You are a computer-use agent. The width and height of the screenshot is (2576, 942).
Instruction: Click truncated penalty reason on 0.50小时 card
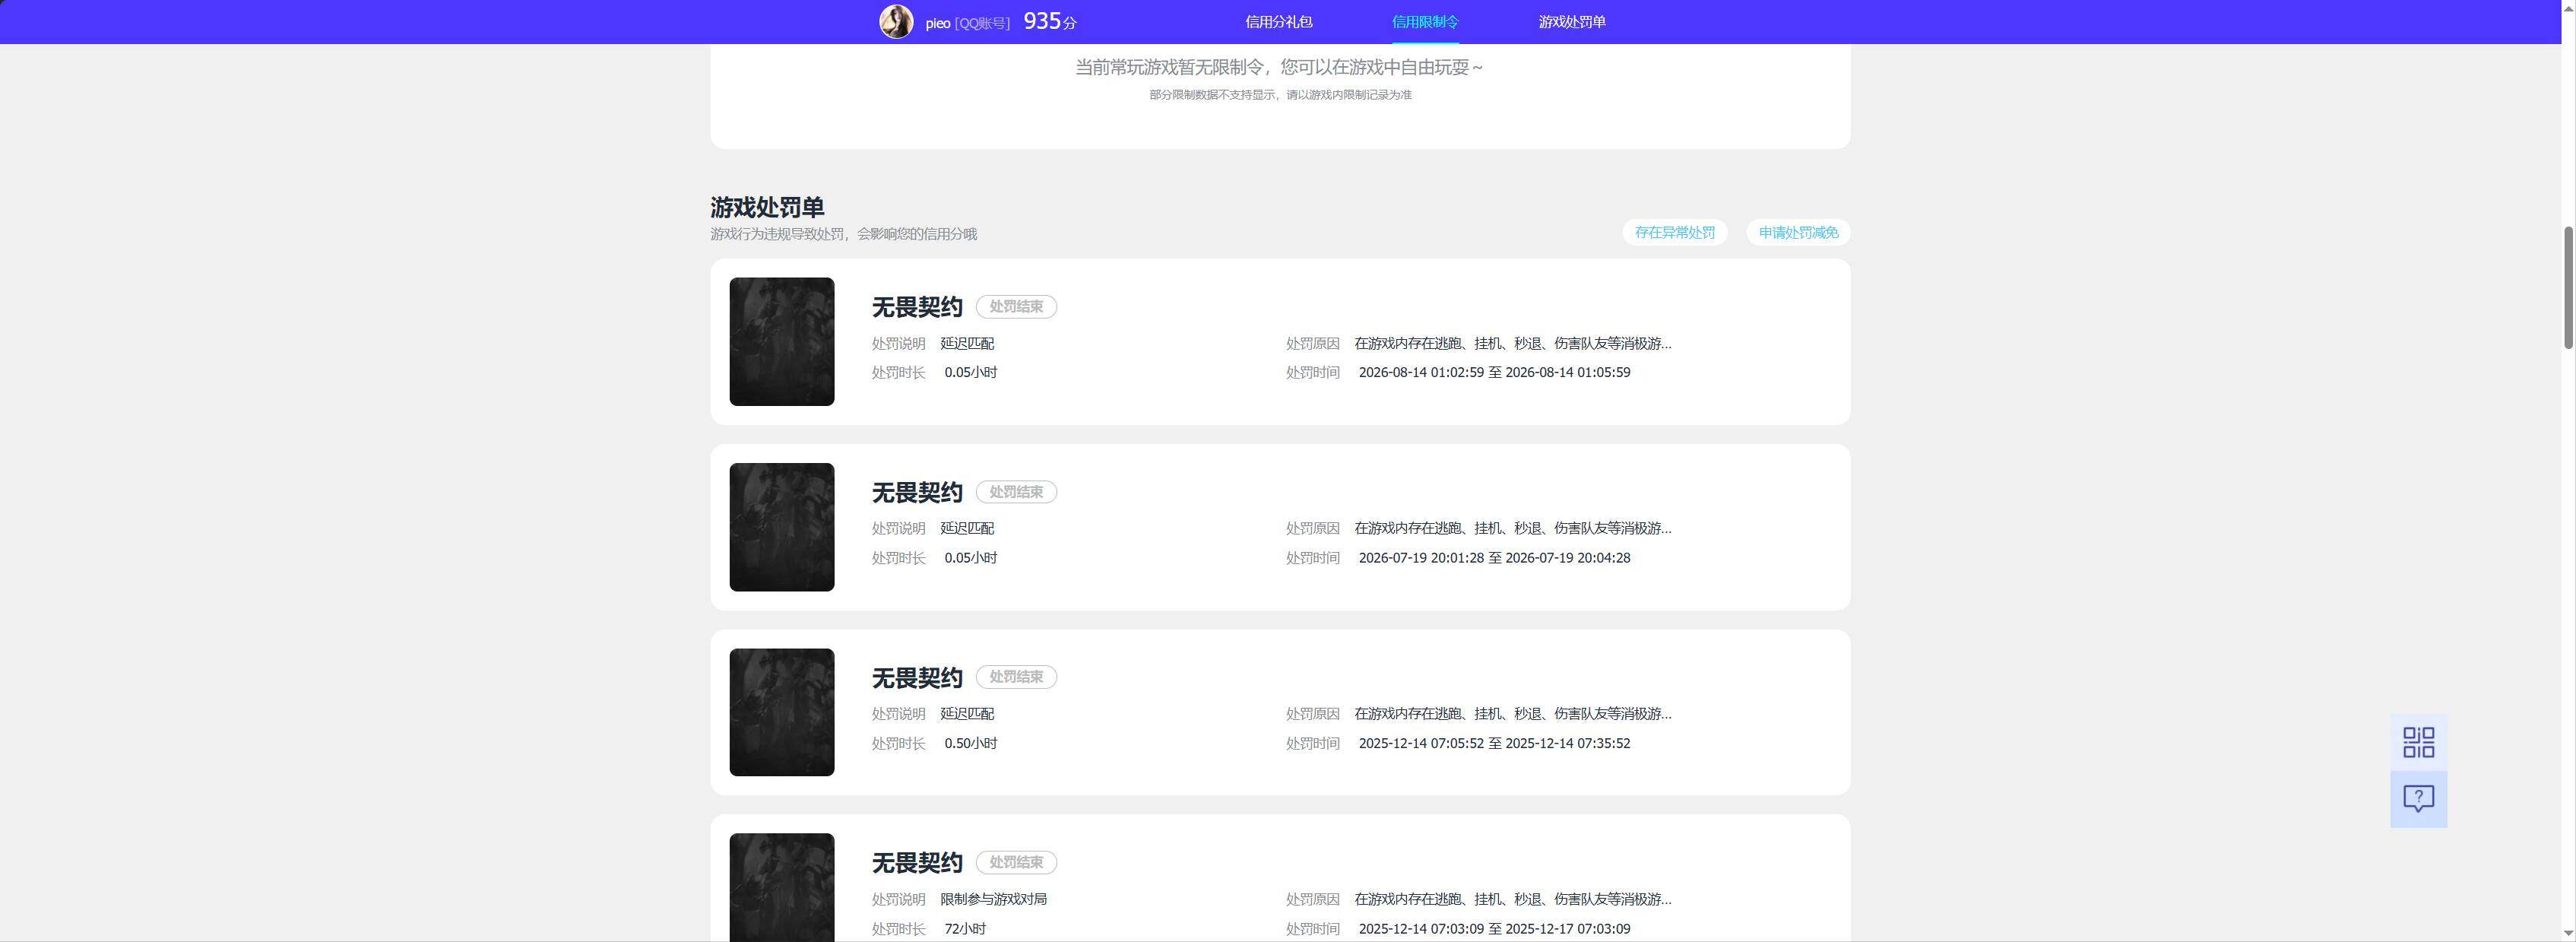click(x=1512, y=713)
